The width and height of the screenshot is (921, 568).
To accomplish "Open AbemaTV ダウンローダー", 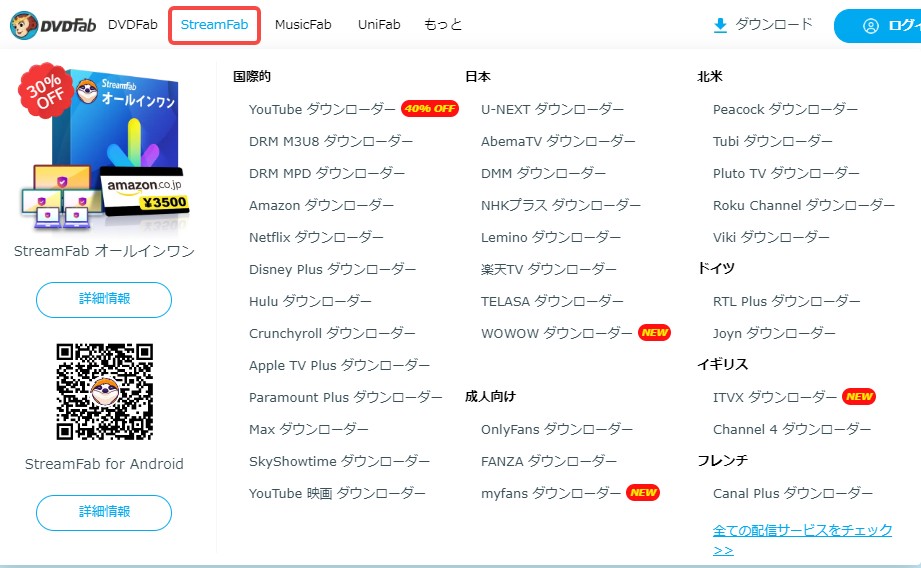I will [558, 142].
